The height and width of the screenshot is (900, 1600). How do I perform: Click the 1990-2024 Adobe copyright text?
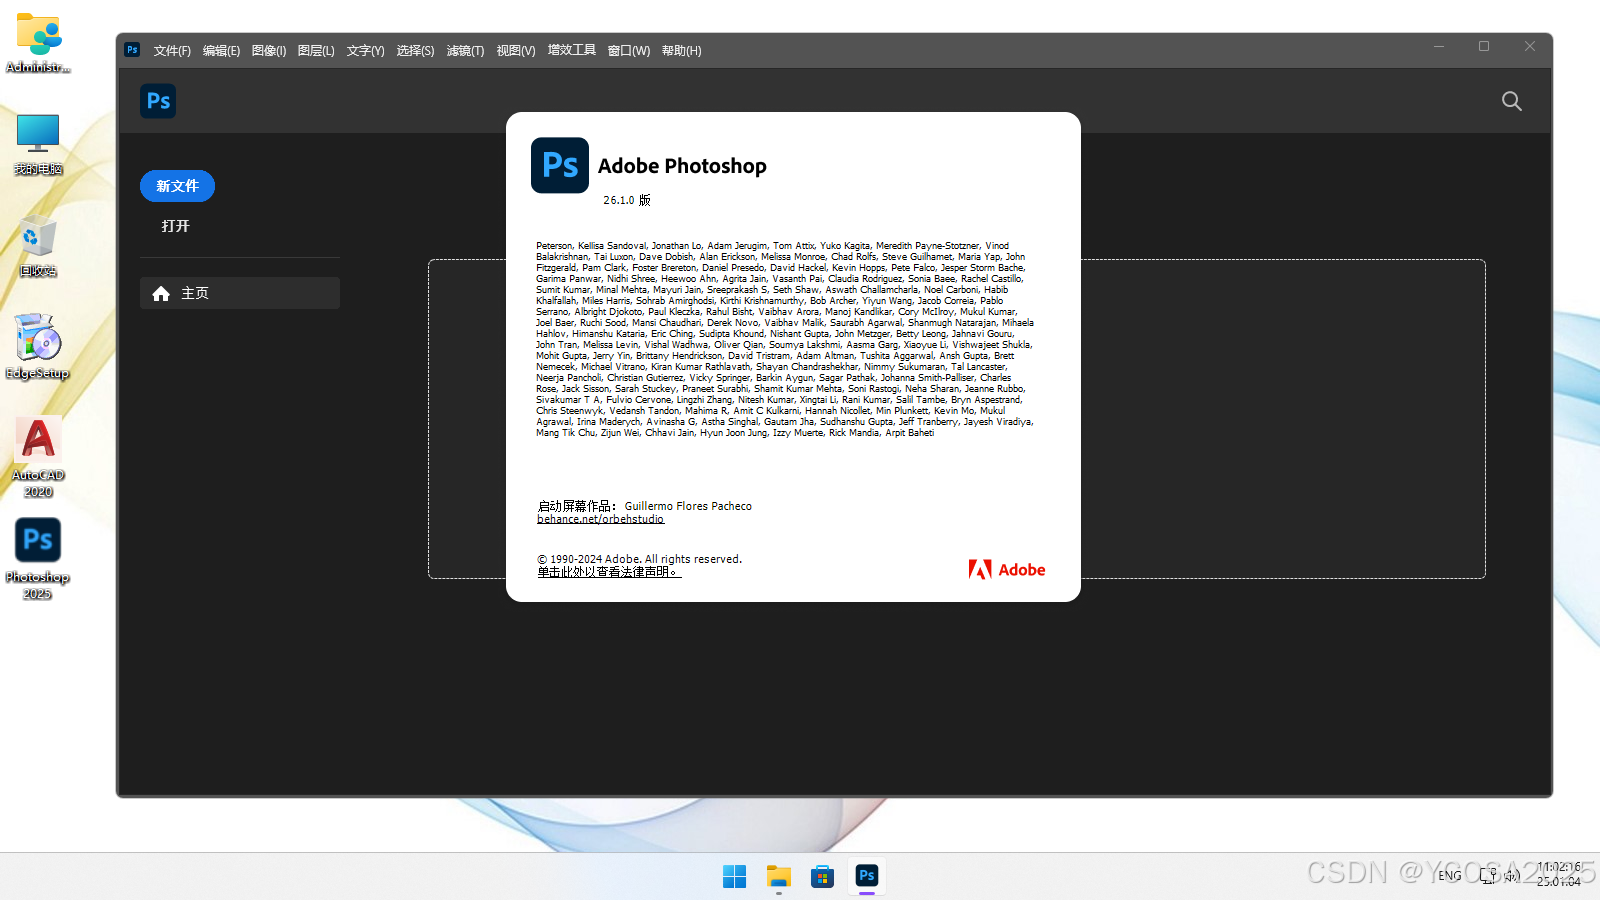[x=640, y=559]
